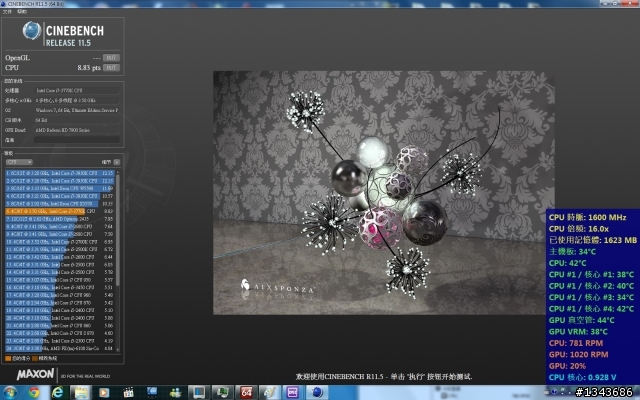Open the Help menu beside File
This screenshot has width=640, height=400.
tap(22, 11)
